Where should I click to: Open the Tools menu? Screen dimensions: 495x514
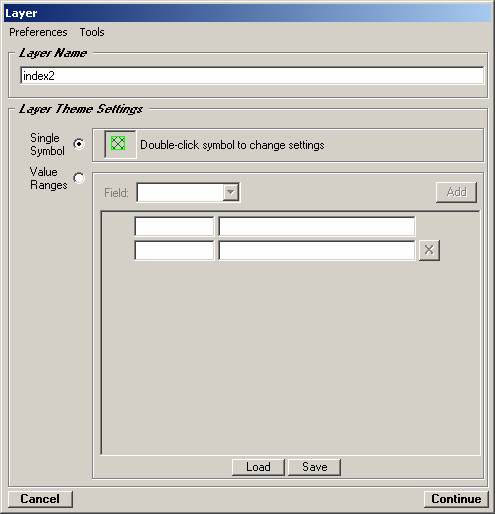pyautogui.click(x=92, y=32)
